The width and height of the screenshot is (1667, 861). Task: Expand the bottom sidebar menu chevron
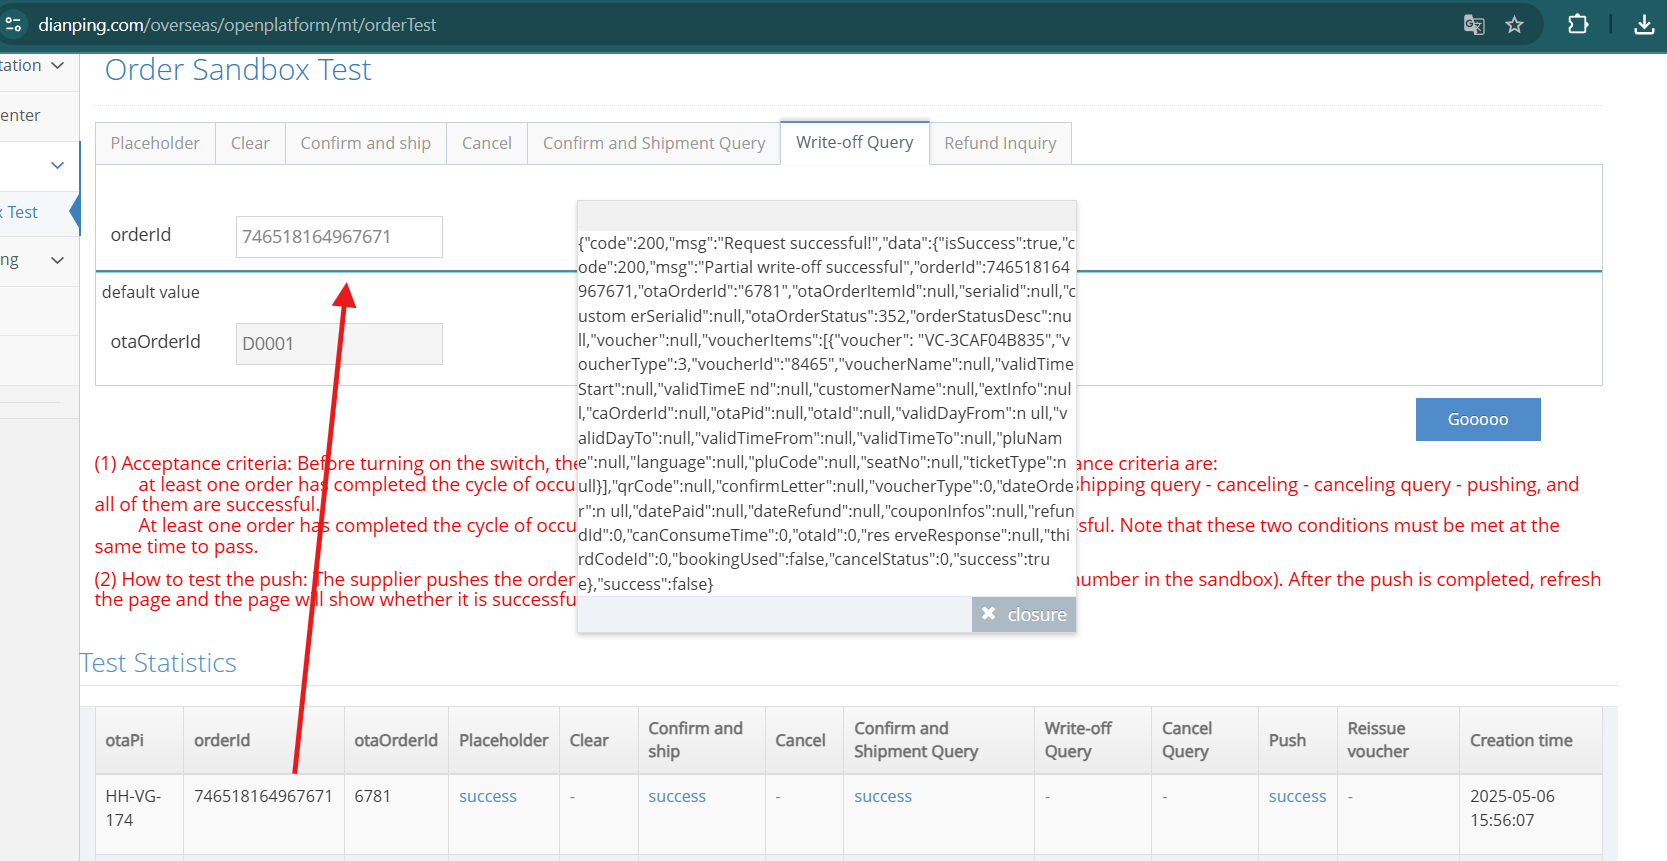click(x=57, y=261)
